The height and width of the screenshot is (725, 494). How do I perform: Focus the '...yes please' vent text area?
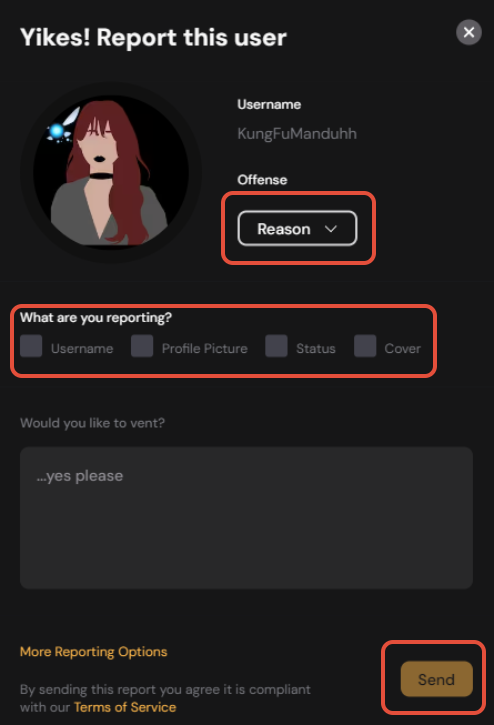point(247,517)
